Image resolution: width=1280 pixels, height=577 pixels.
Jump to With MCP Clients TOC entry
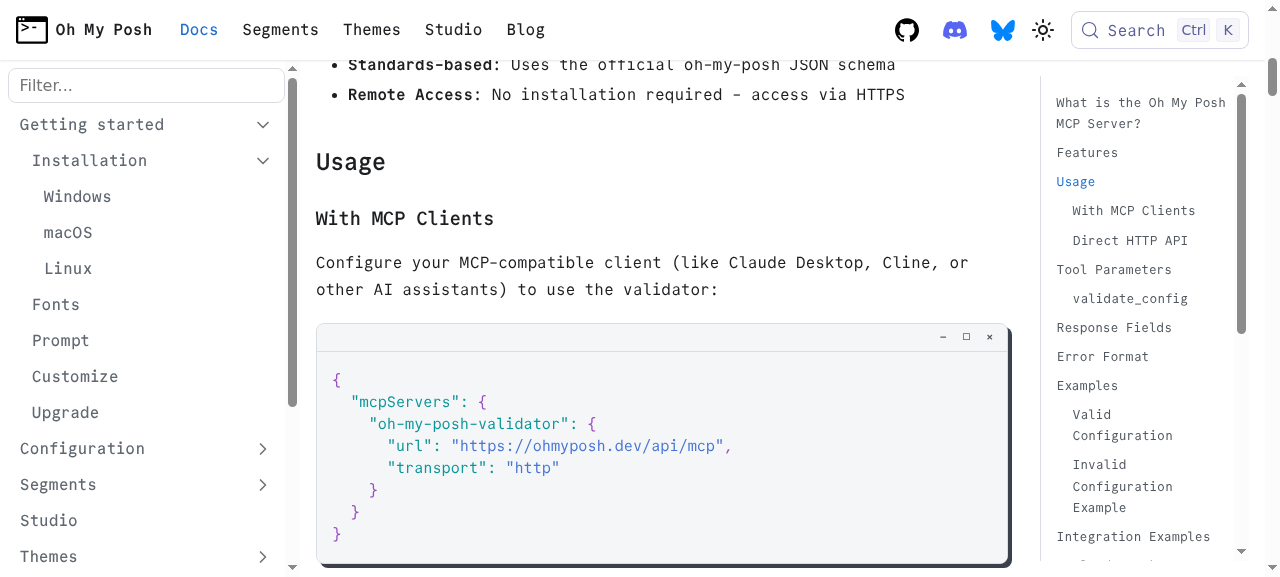tap(1134, 211)
